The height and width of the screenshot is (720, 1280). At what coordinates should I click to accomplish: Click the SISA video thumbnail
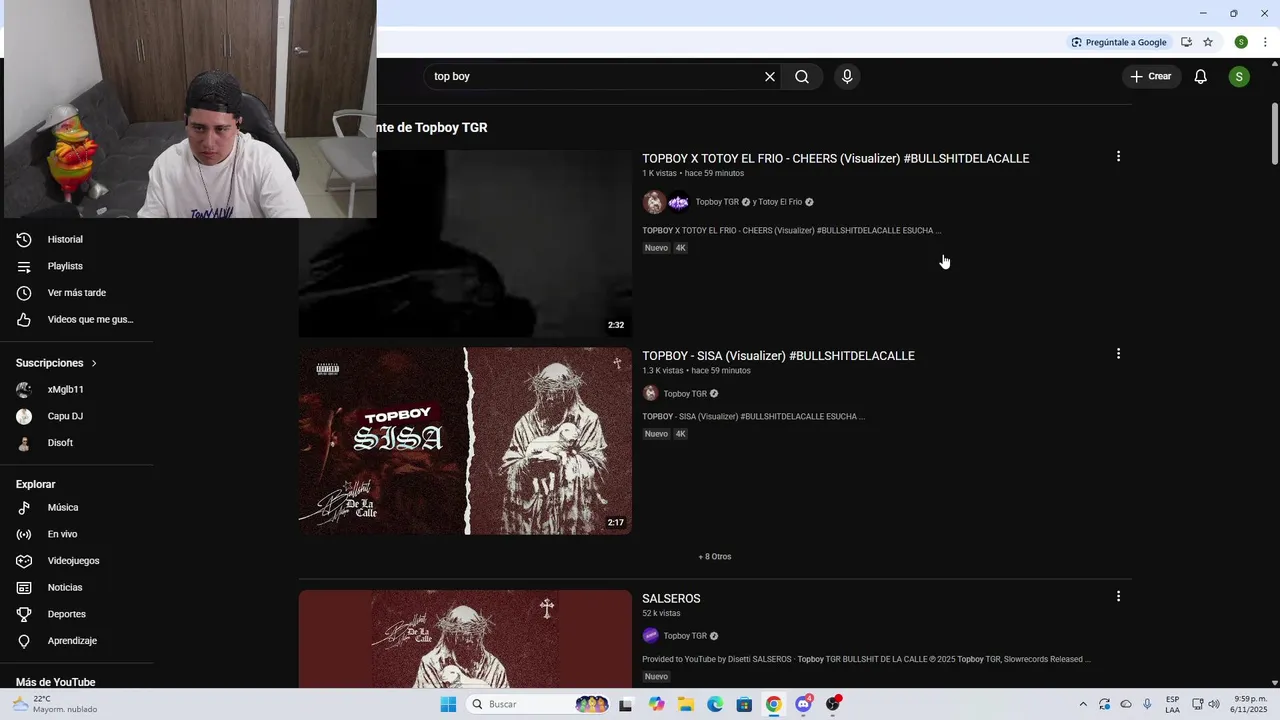coord(465,441)
